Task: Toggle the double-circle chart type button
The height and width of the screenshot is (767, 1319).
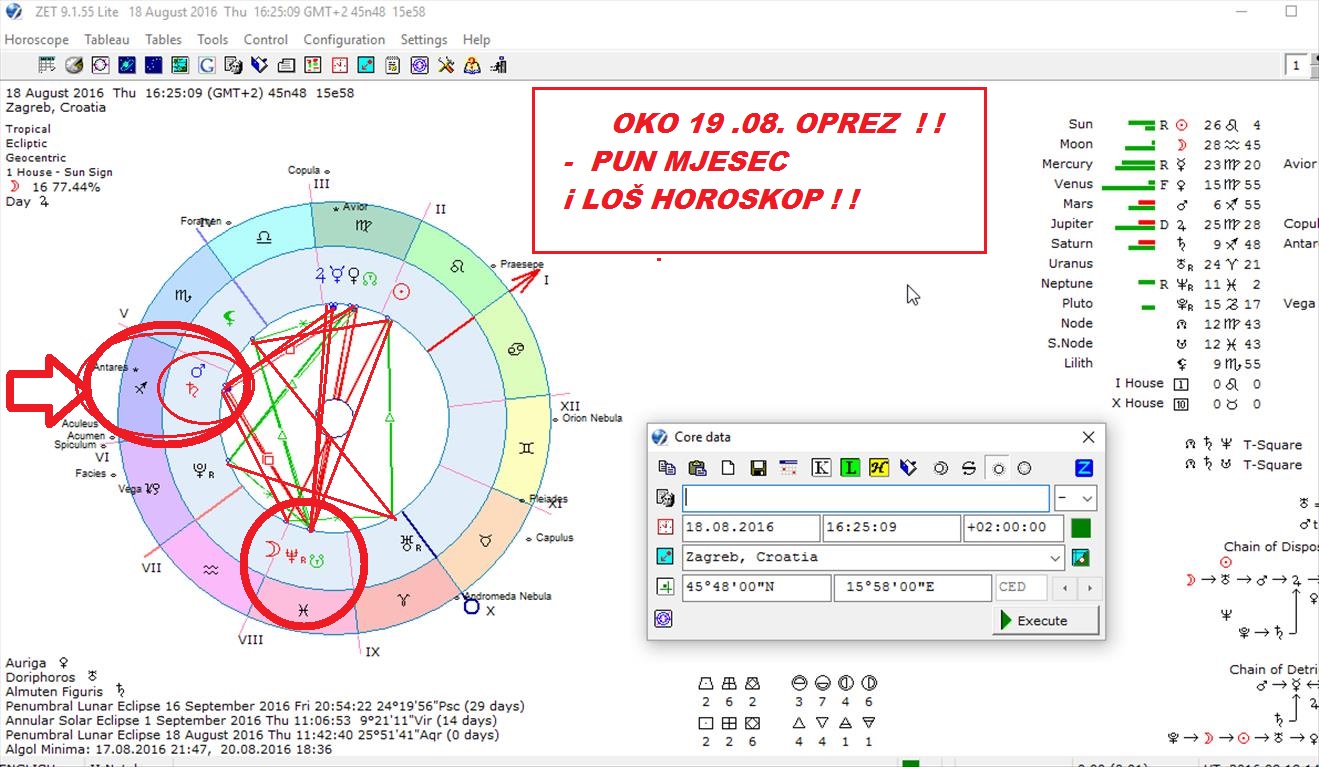Action: (940, 468)
